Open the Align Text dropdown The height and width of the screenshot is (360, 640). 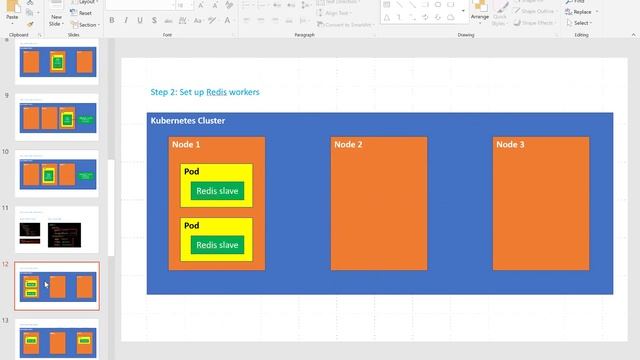point(335,13)
